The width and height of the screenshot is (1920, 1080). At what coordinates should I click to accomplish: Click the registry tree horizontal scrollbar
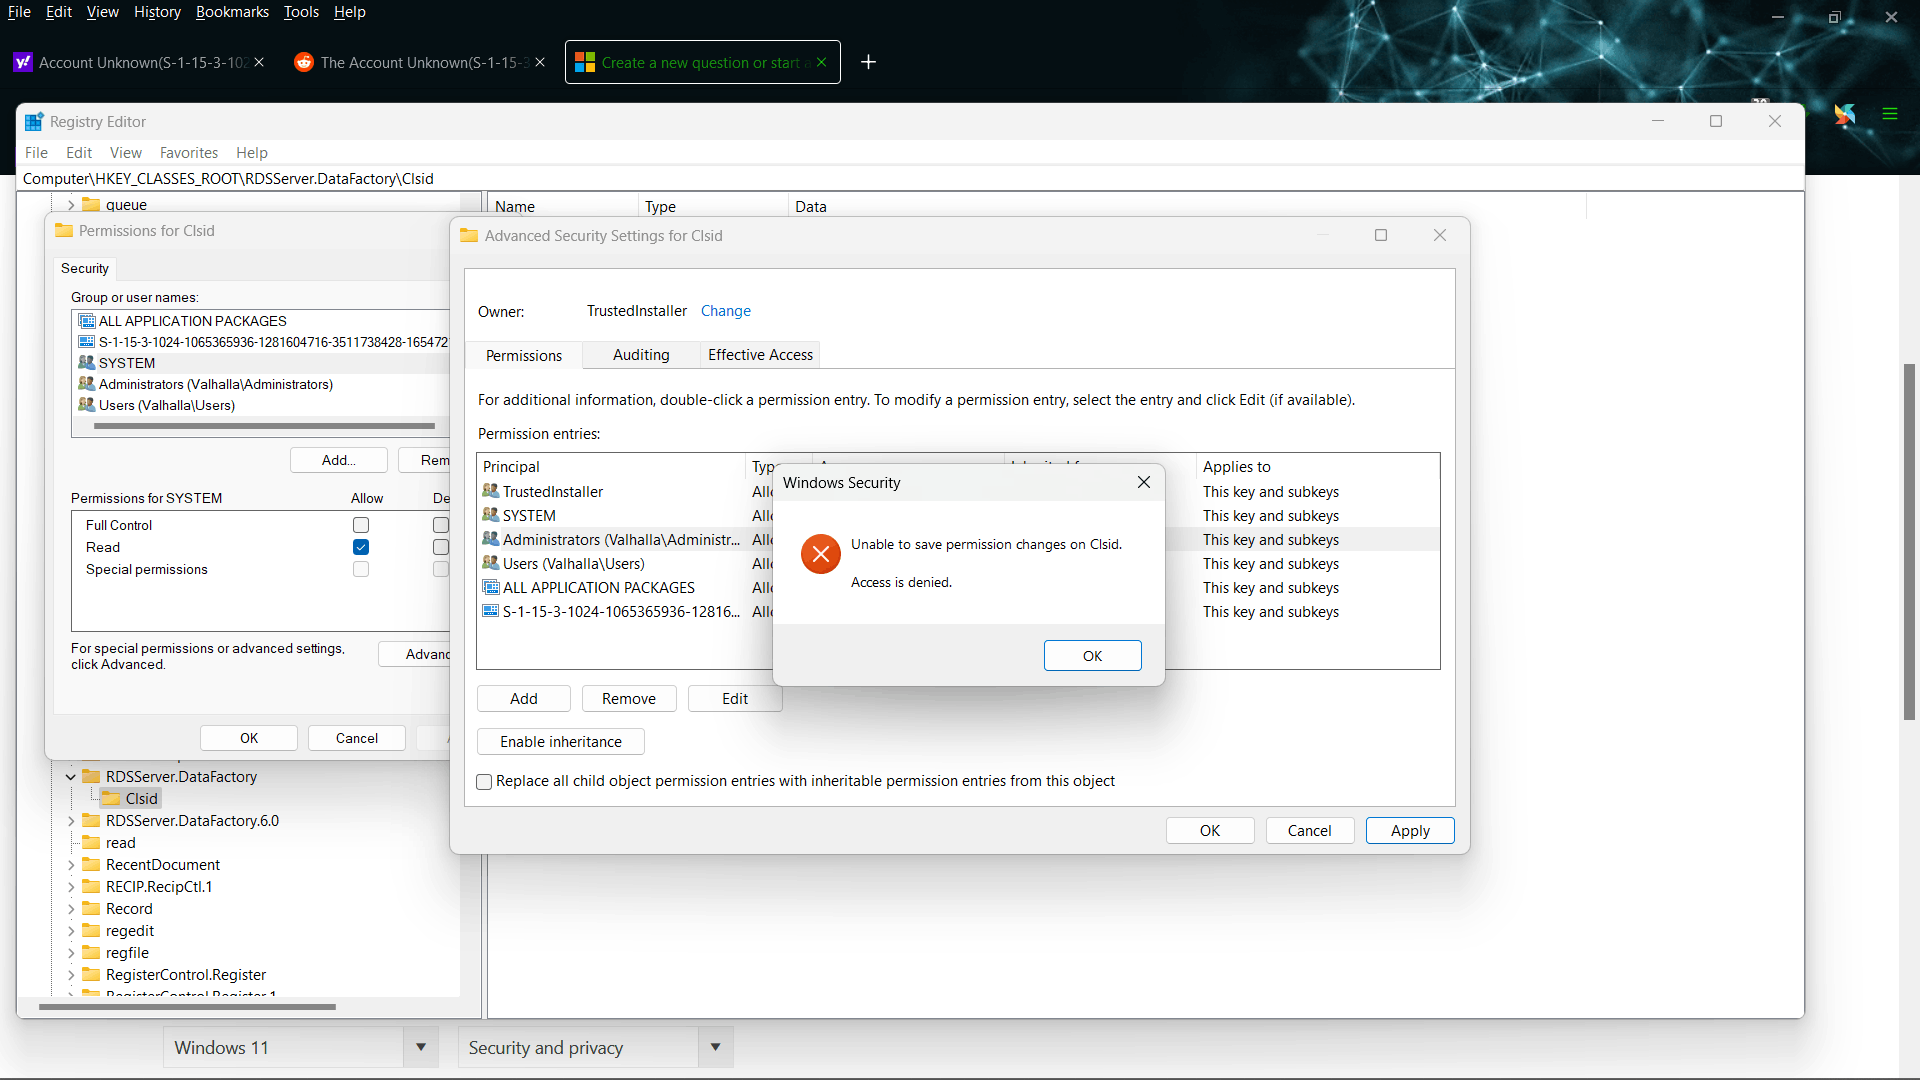coord(187,1007)
